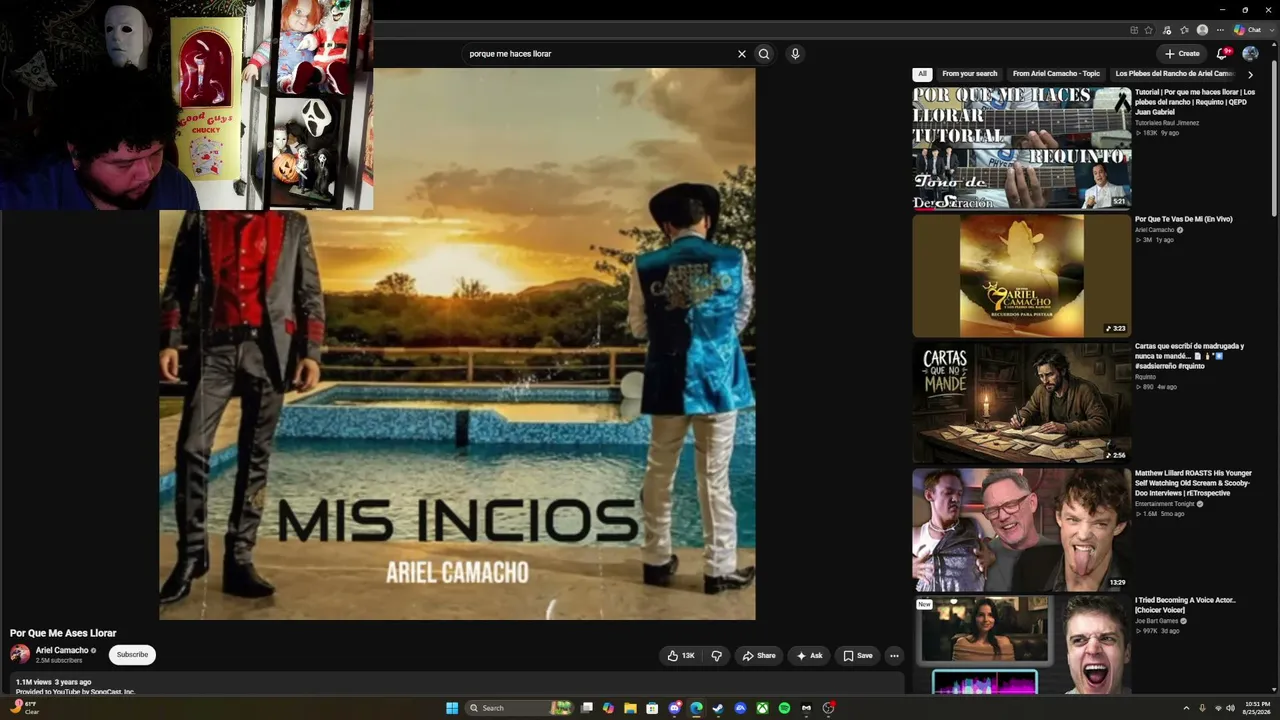The image size is (1280, 720).
Task: Click the Create button
Action: [1182, 54]
